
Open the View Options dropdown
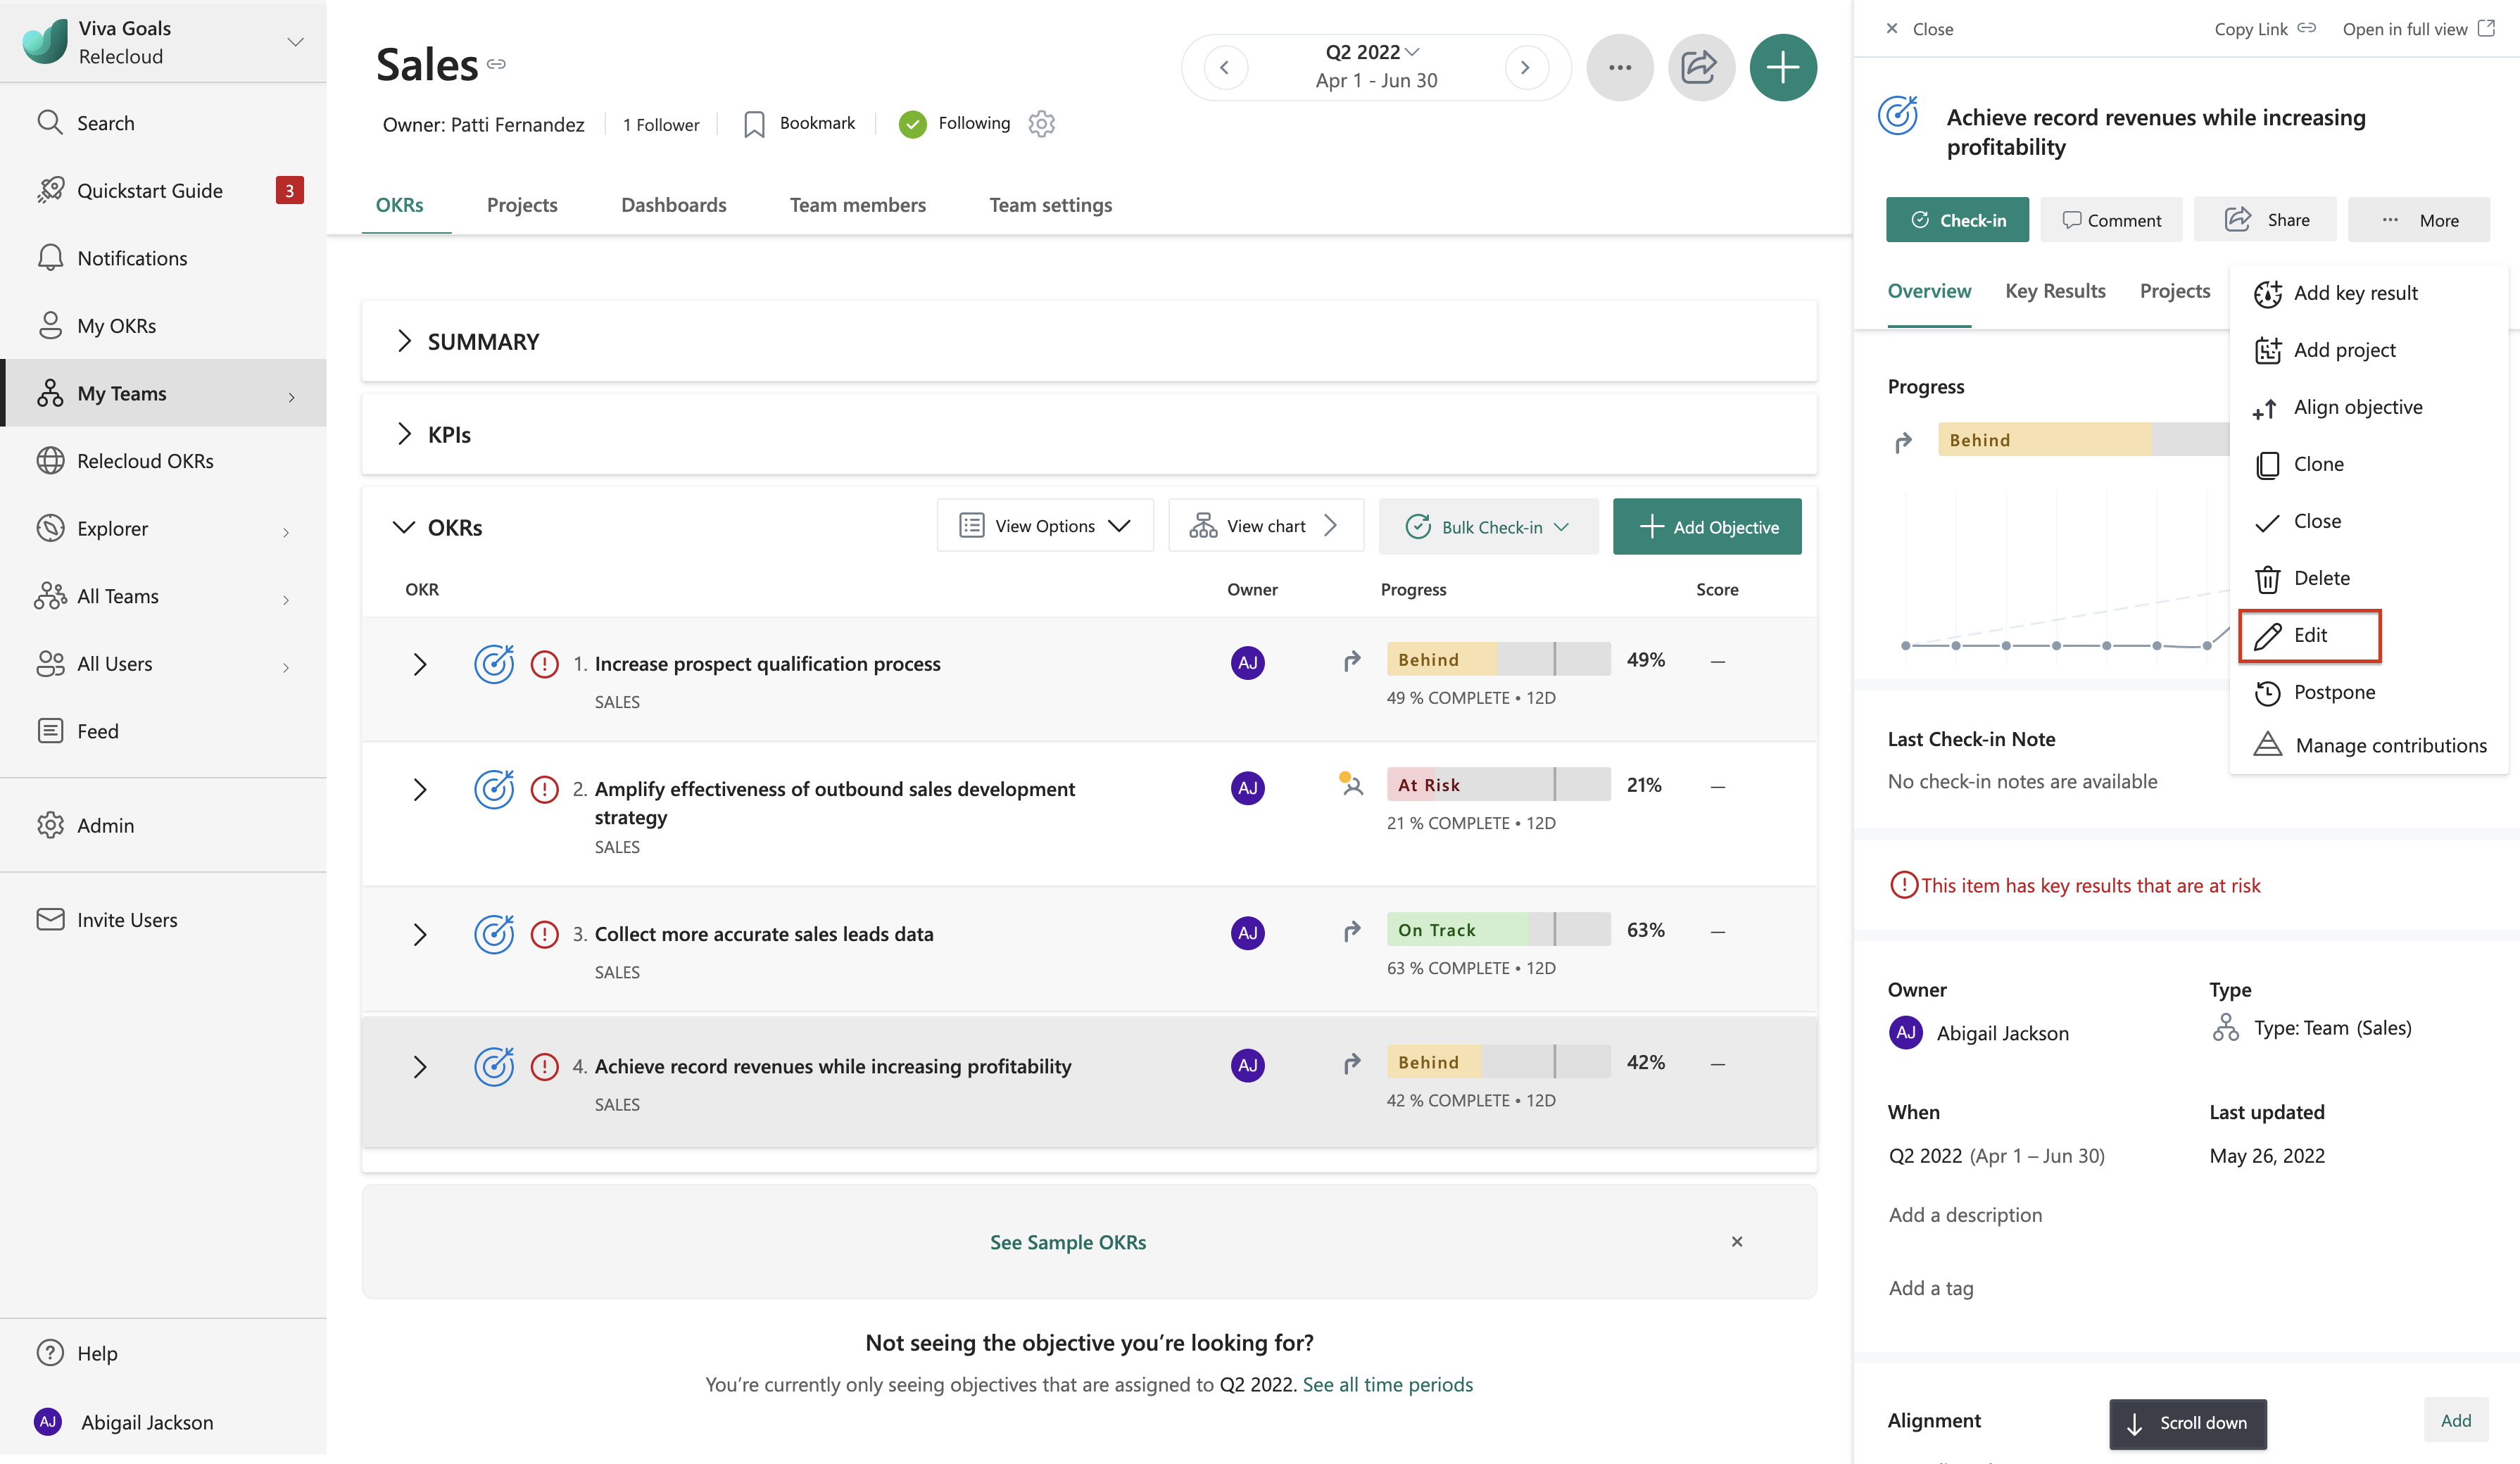pyautogui.click(x=1044, y=526)
